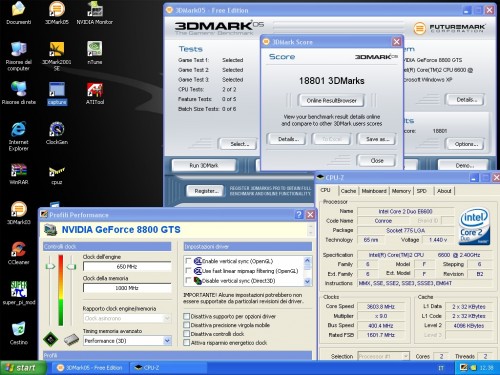Click the Run 3DMark button
The height and width of the screenshot is (375, 500).
204,165
